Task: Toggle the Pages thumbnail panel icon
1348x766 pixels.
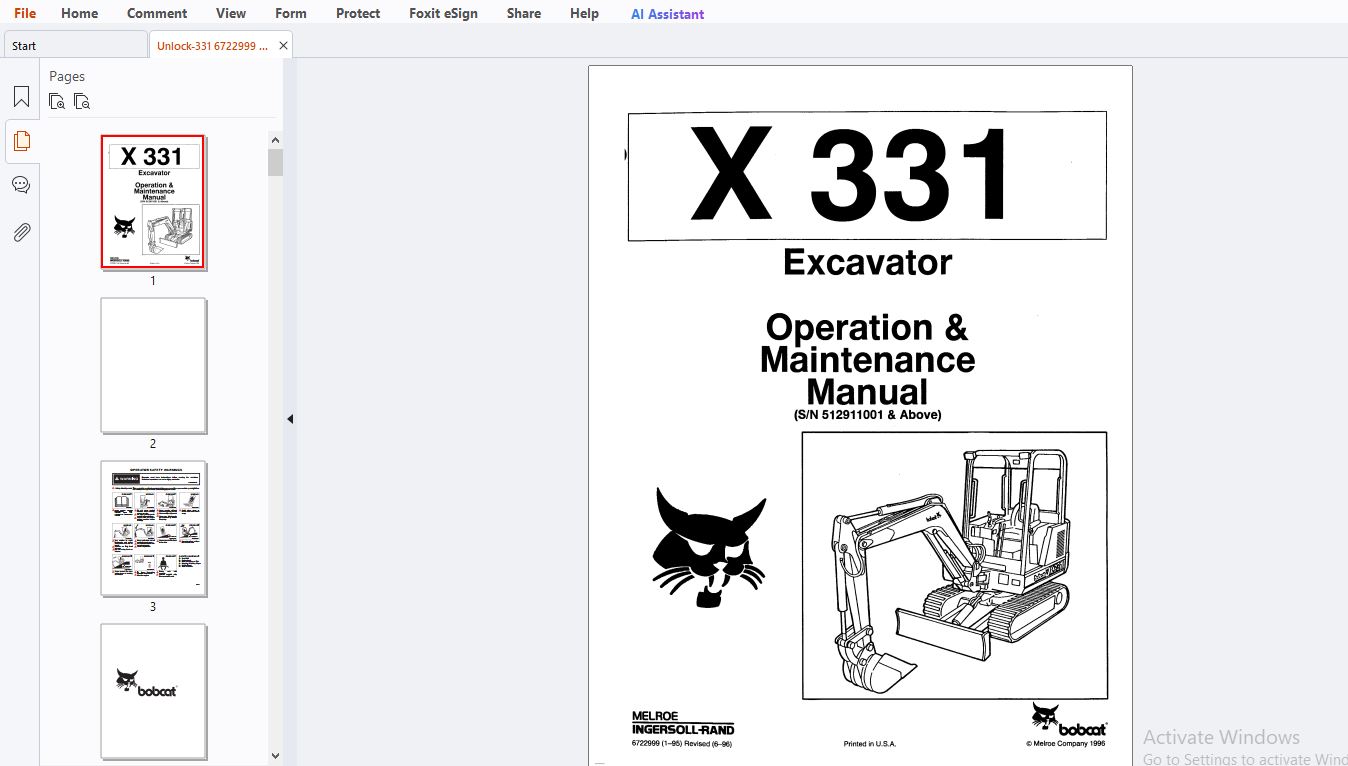Action: pos(21,141)
